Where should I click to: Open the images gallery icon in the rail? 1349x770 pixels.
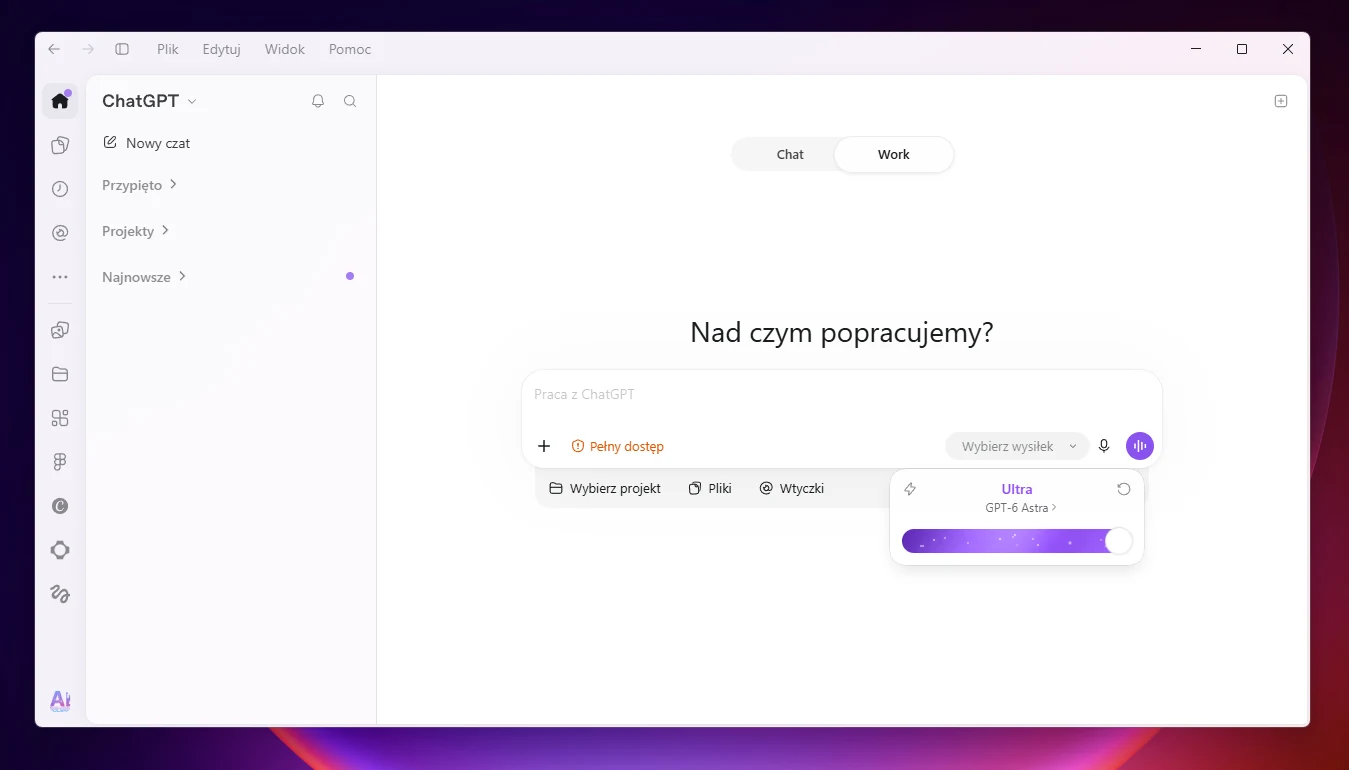tap(60, 330)
